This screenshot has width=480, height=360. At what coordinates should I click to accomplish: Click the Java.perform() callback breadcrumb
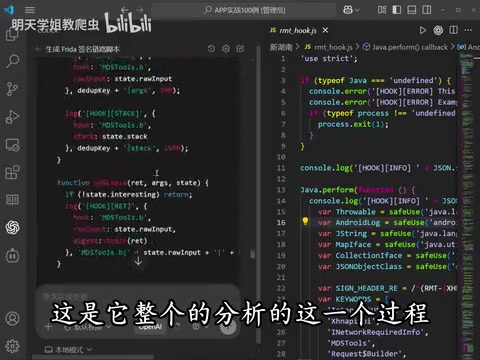405,47
